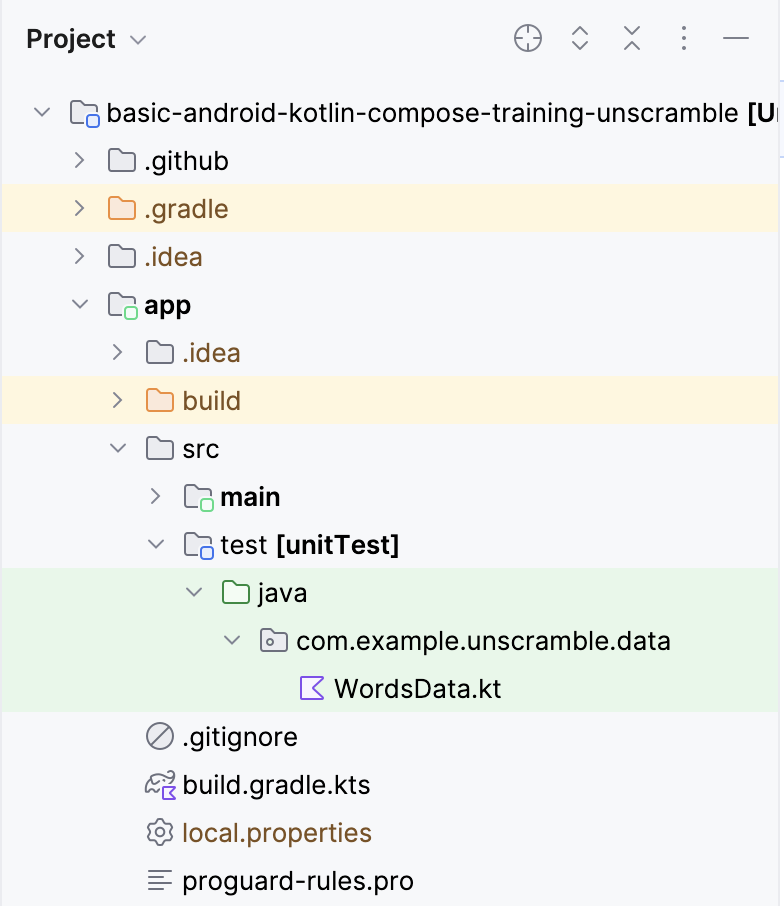Click the Expand All icon
784x906 pixels.
pyautogui.click(x=579, y=38)
